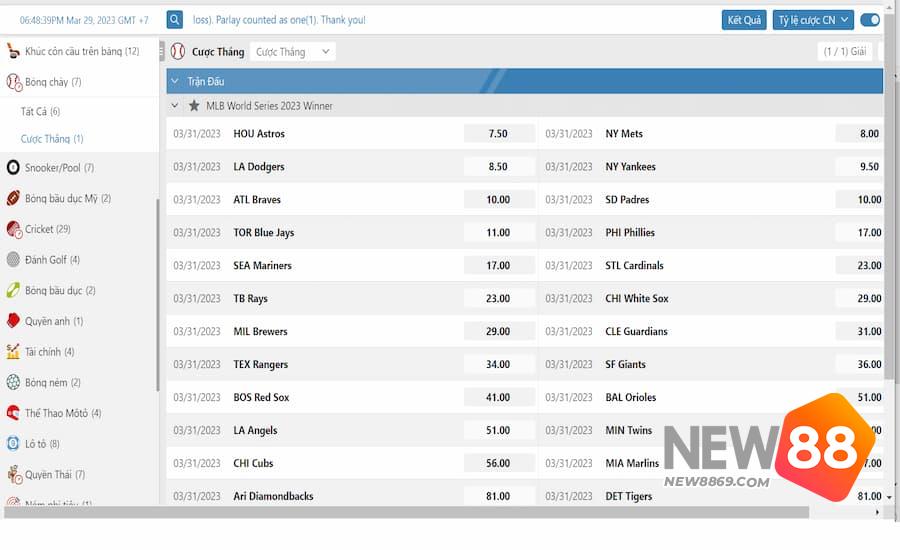Viewport: 900px width, 550px height.
Task: Open the Cược Thắng market dropdown
Action: point(293,52)
